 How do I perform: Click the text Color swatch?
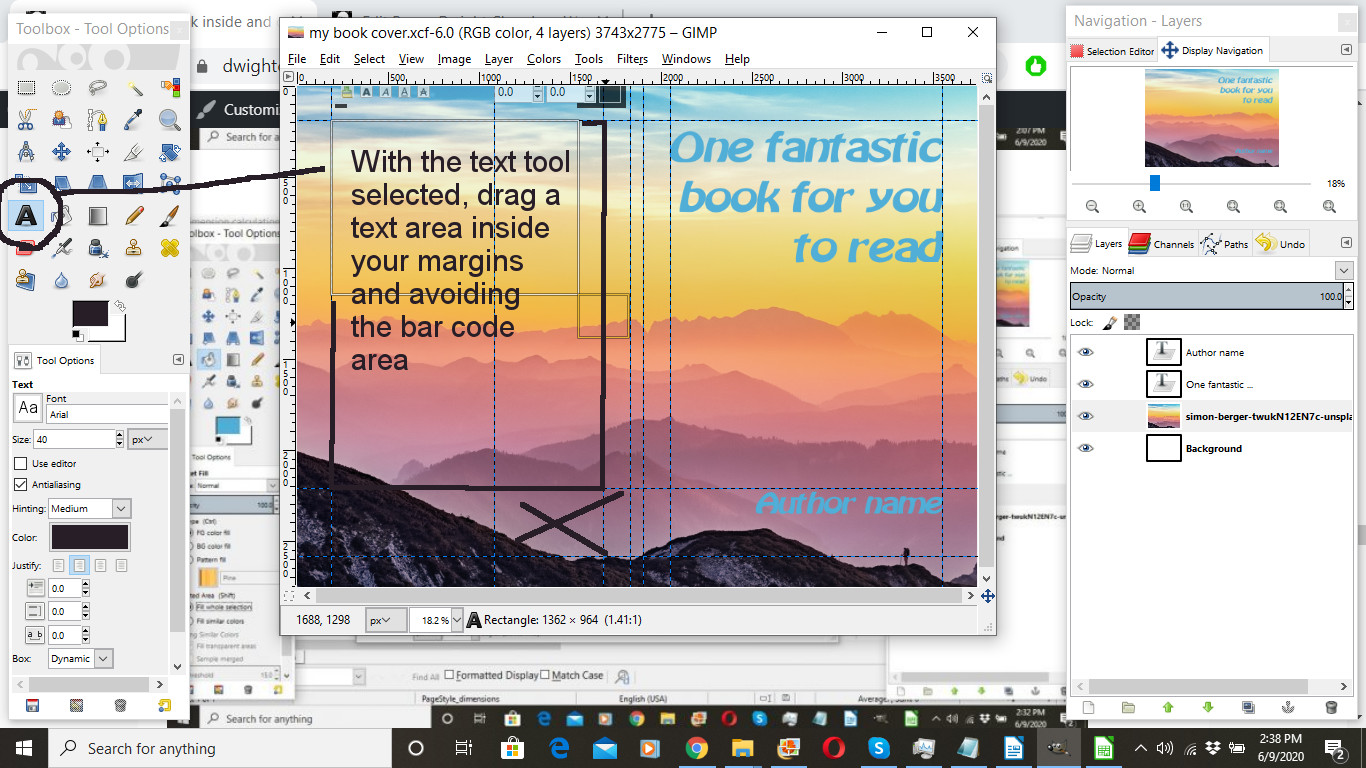[x=90, y=538]
